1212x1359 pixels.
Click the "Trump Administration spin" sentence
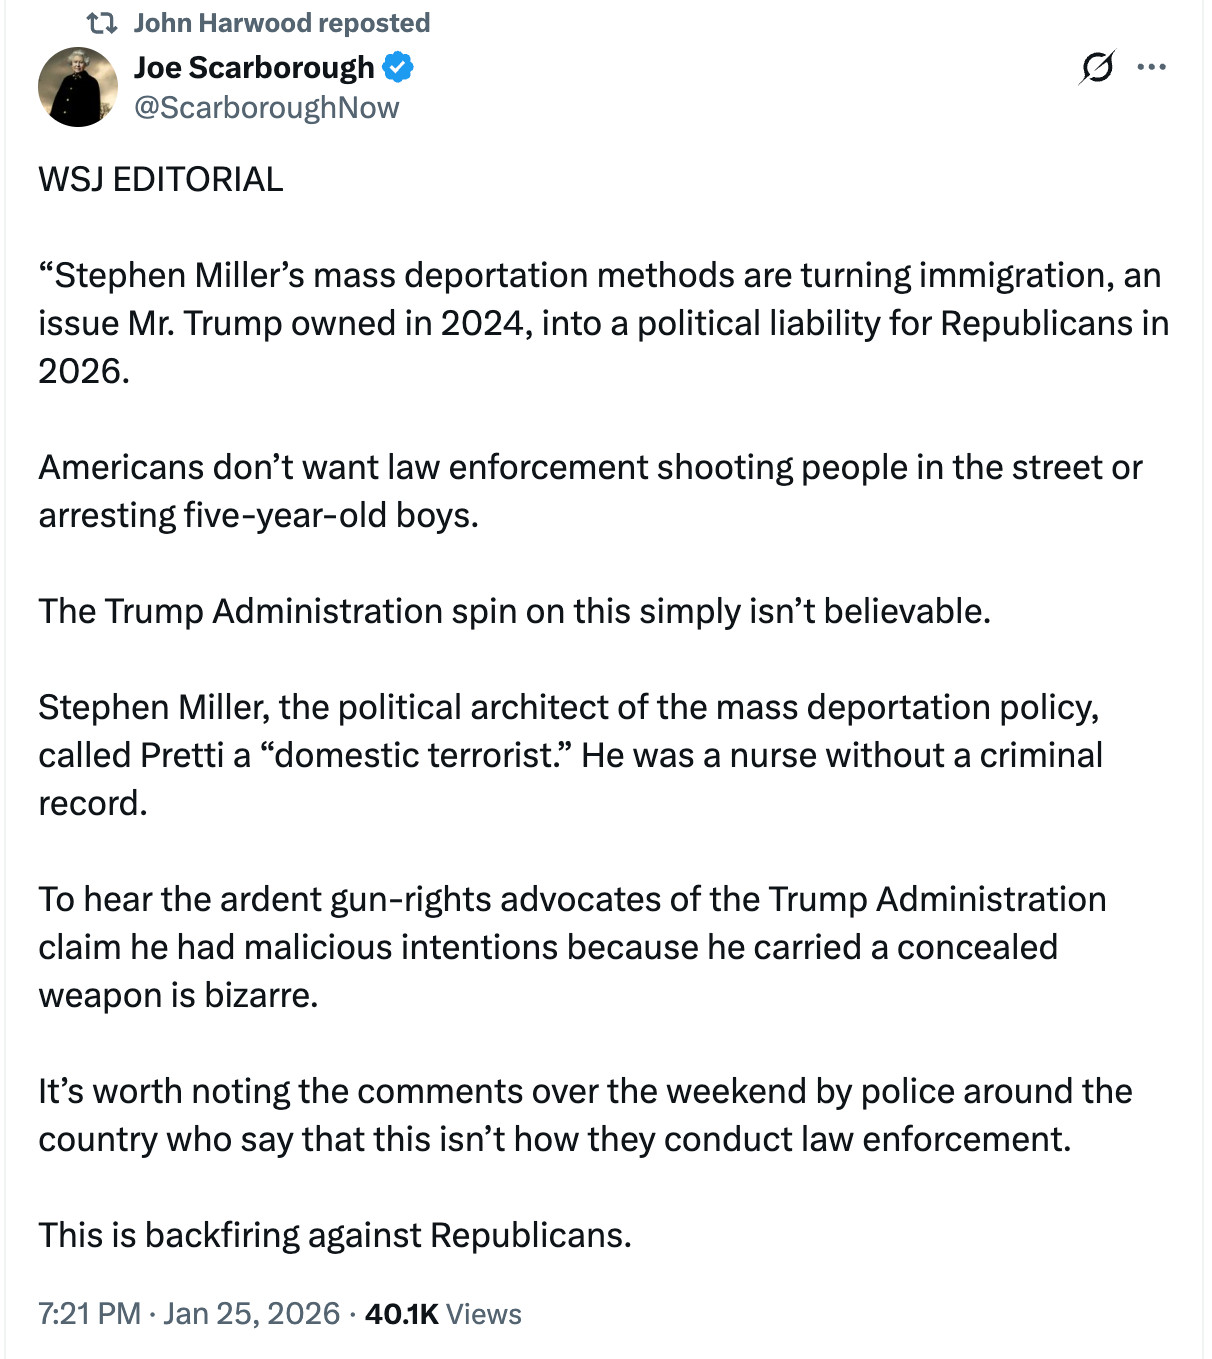[514, 611]
